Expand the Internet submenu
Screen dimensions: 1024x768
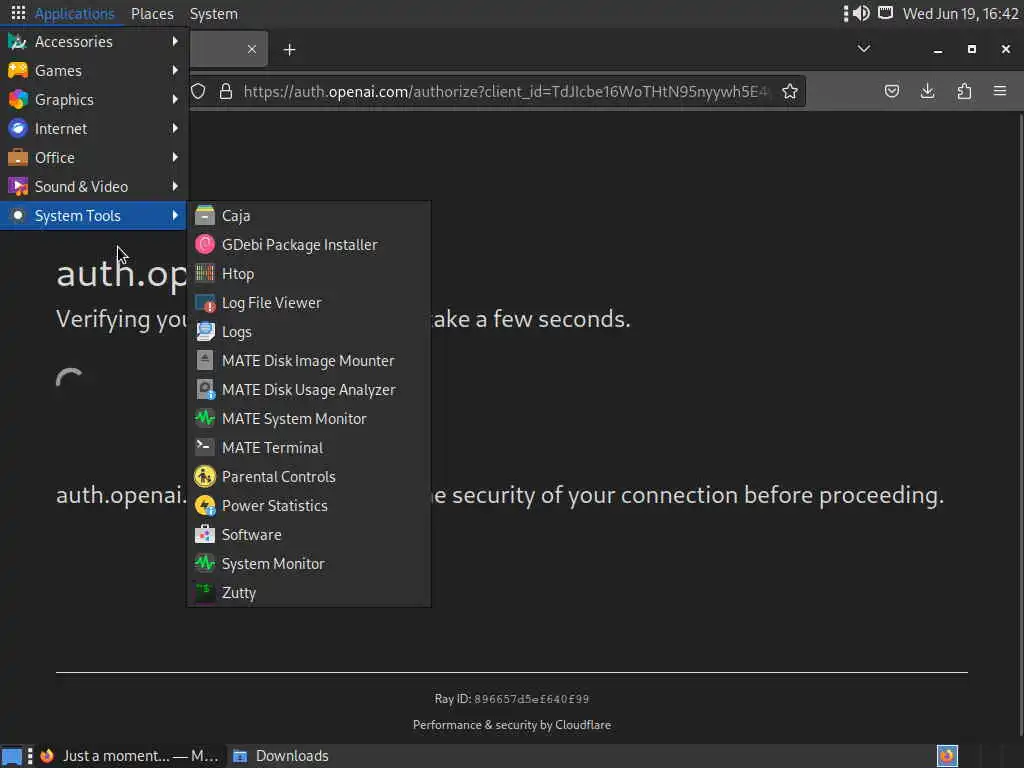(94, 129)
